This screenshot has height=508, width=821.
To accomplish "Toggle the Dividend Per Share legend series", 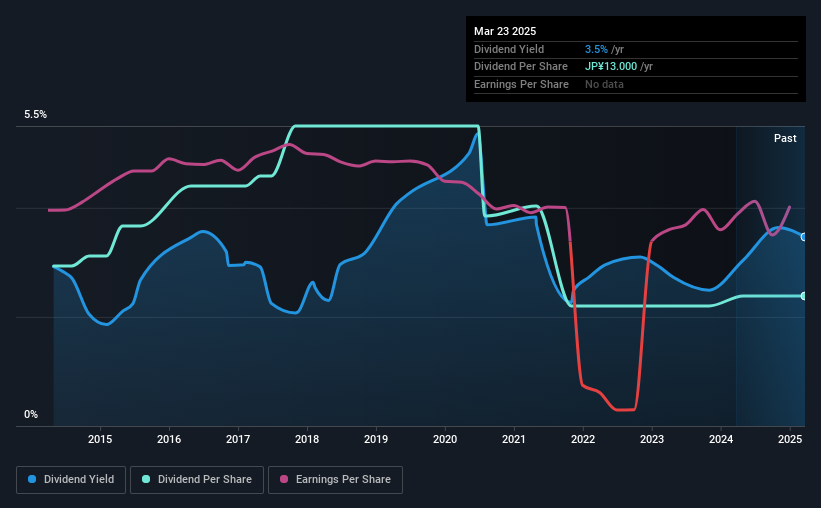I will point(197,480).
